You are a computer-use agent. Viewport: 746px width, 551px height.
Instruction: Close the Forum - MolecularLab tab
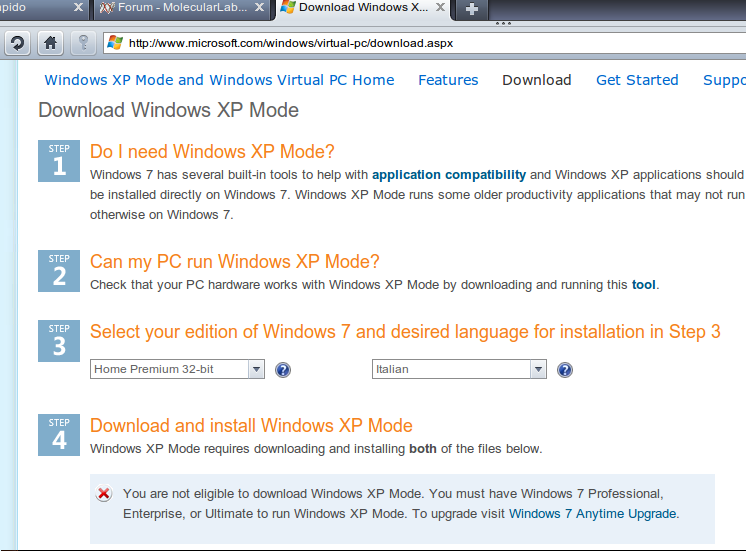click(x=259, y=7)
